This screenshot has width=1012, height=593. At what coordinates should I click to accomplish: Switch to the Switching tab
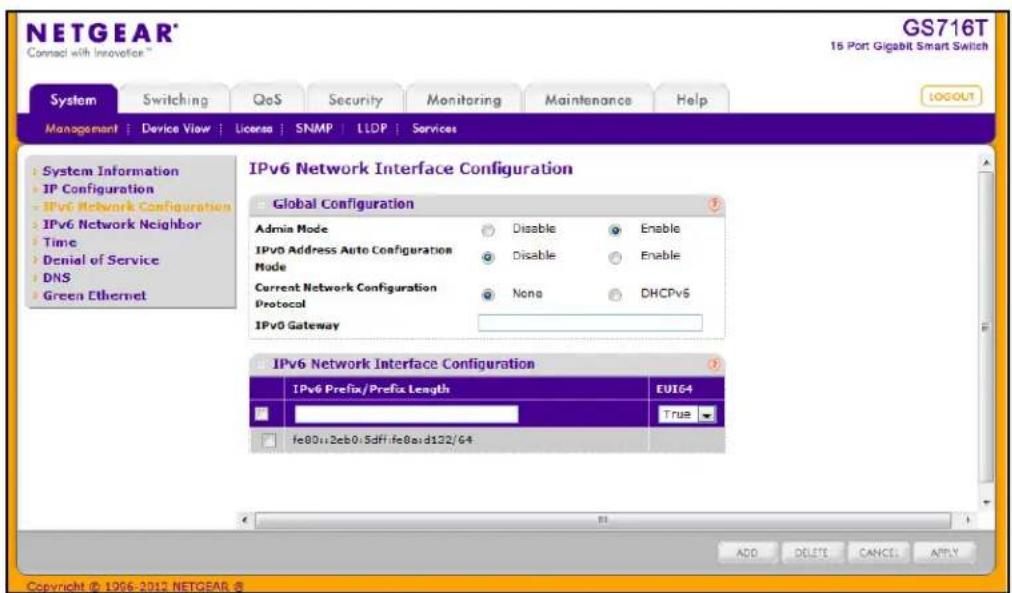tap(176, 99)
